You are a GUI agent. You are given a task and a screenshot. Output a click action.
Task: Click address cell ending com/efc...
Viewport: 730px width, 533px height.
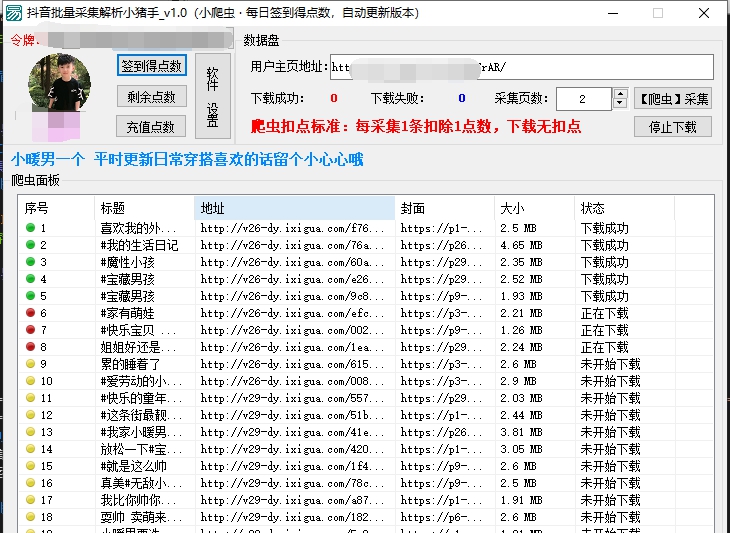point(292,313)
